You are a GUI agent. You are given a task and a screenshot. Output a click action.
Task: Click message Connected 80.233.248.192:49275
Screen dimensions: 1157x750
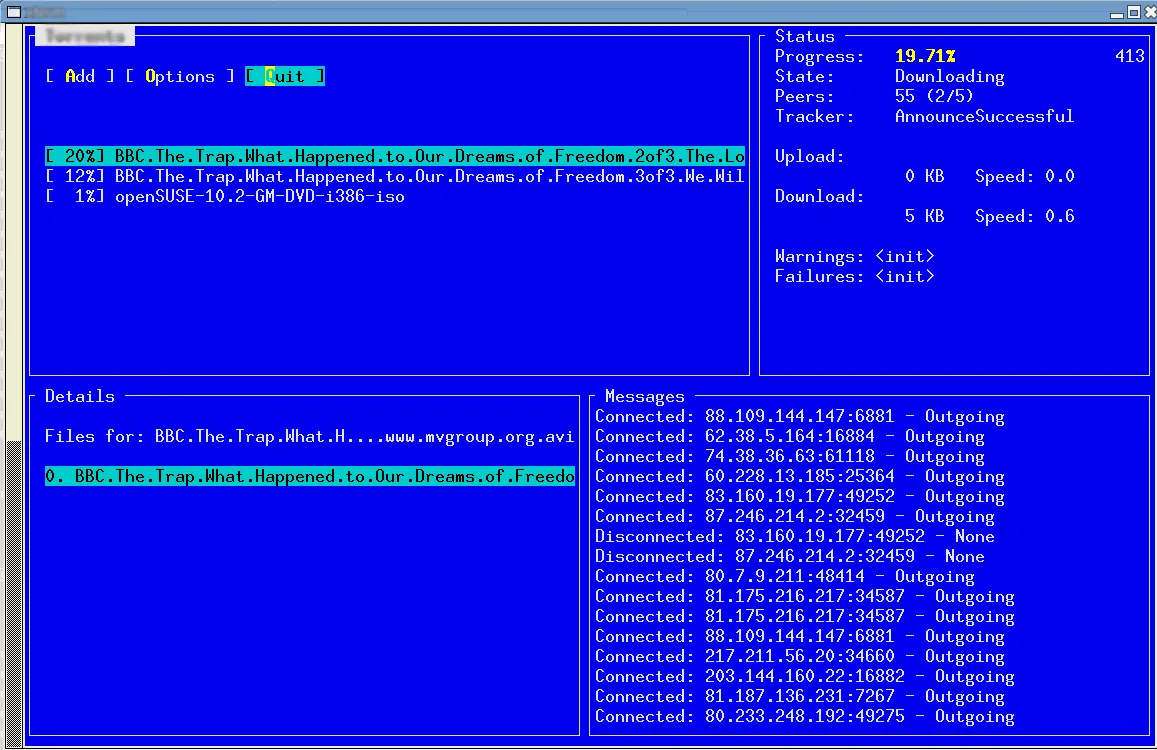tap(805, 716)
